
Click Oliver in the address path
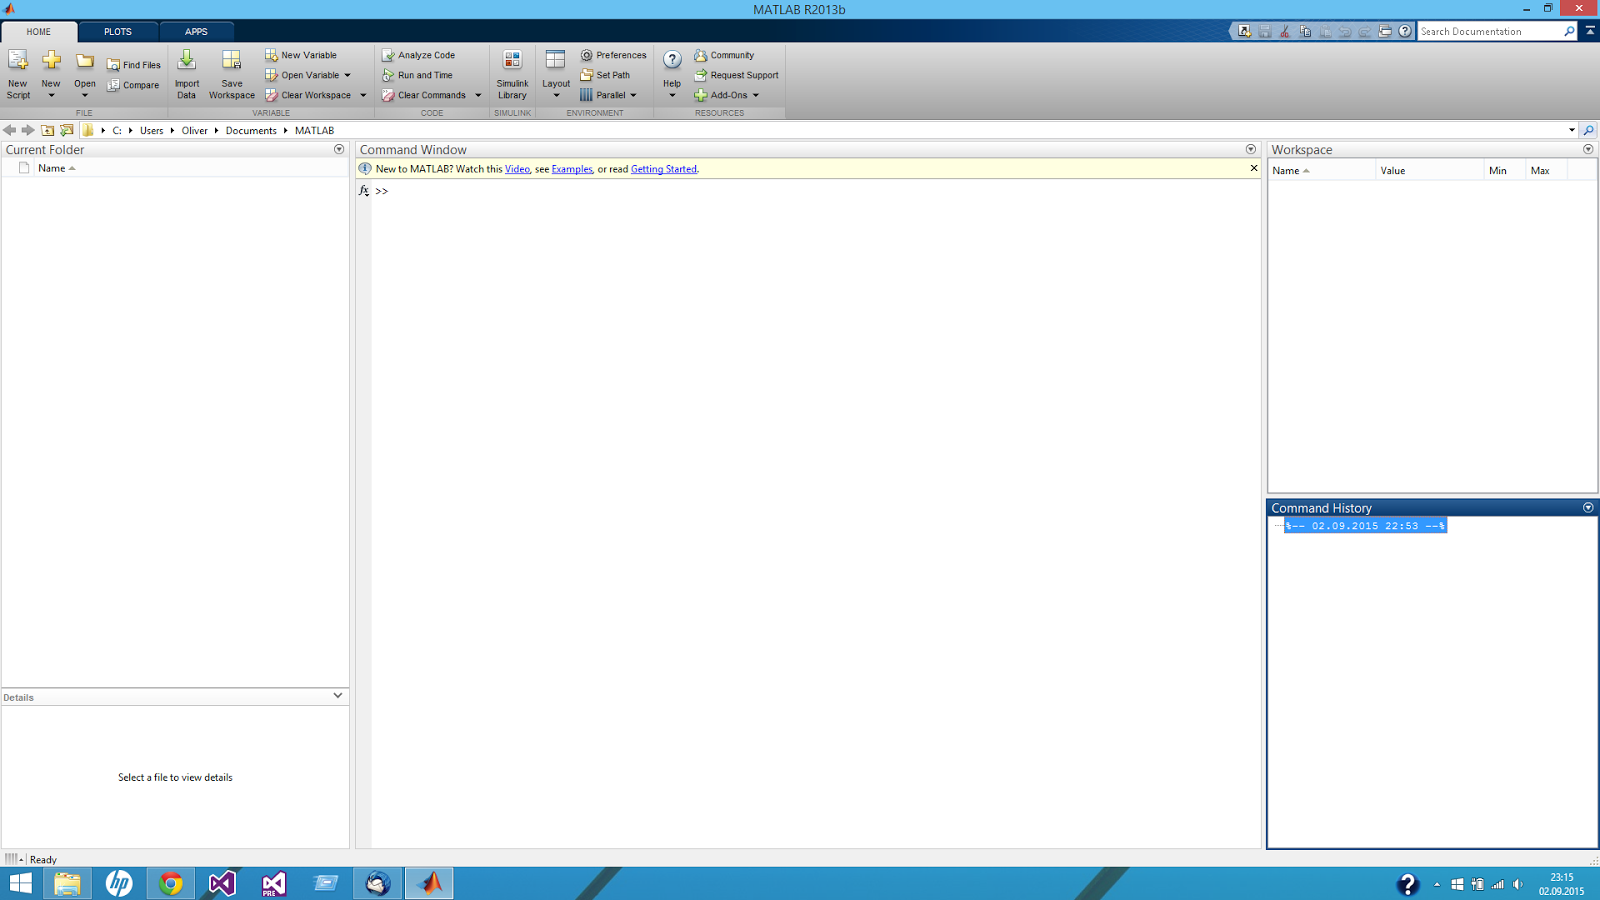click(195, 131)
